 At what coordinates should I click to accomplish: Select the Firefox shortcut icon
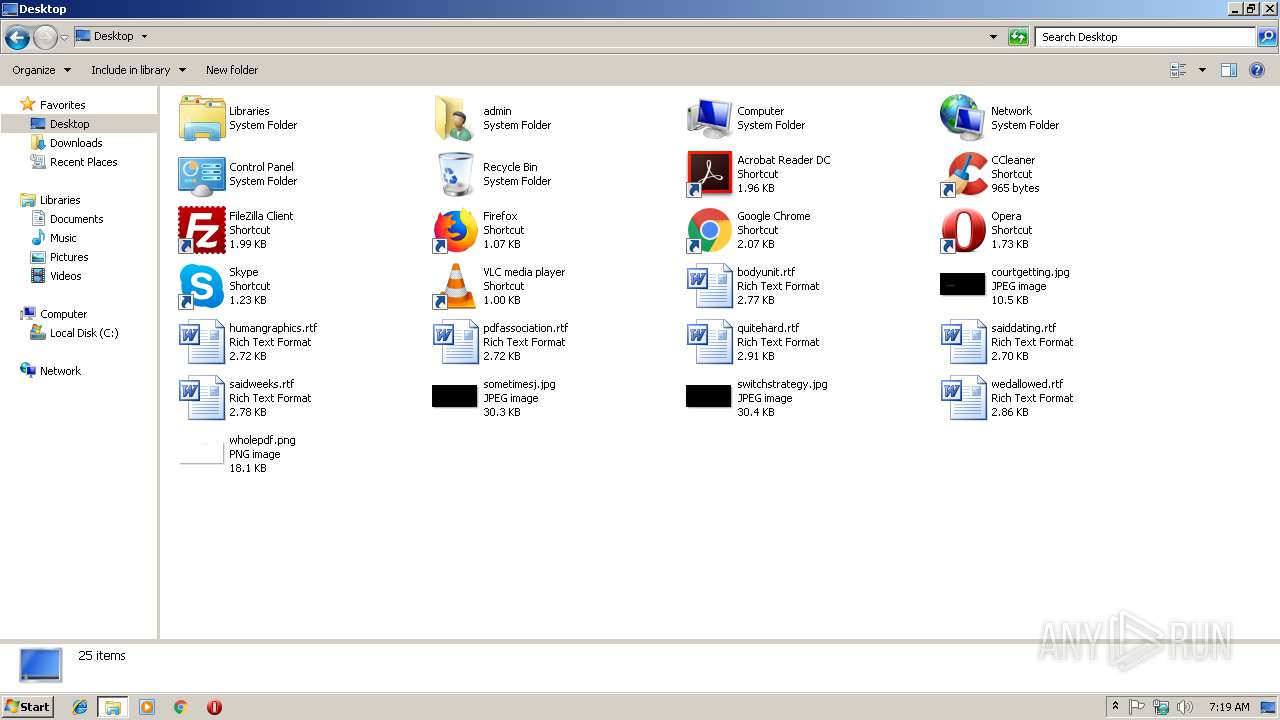pos(456,230)
